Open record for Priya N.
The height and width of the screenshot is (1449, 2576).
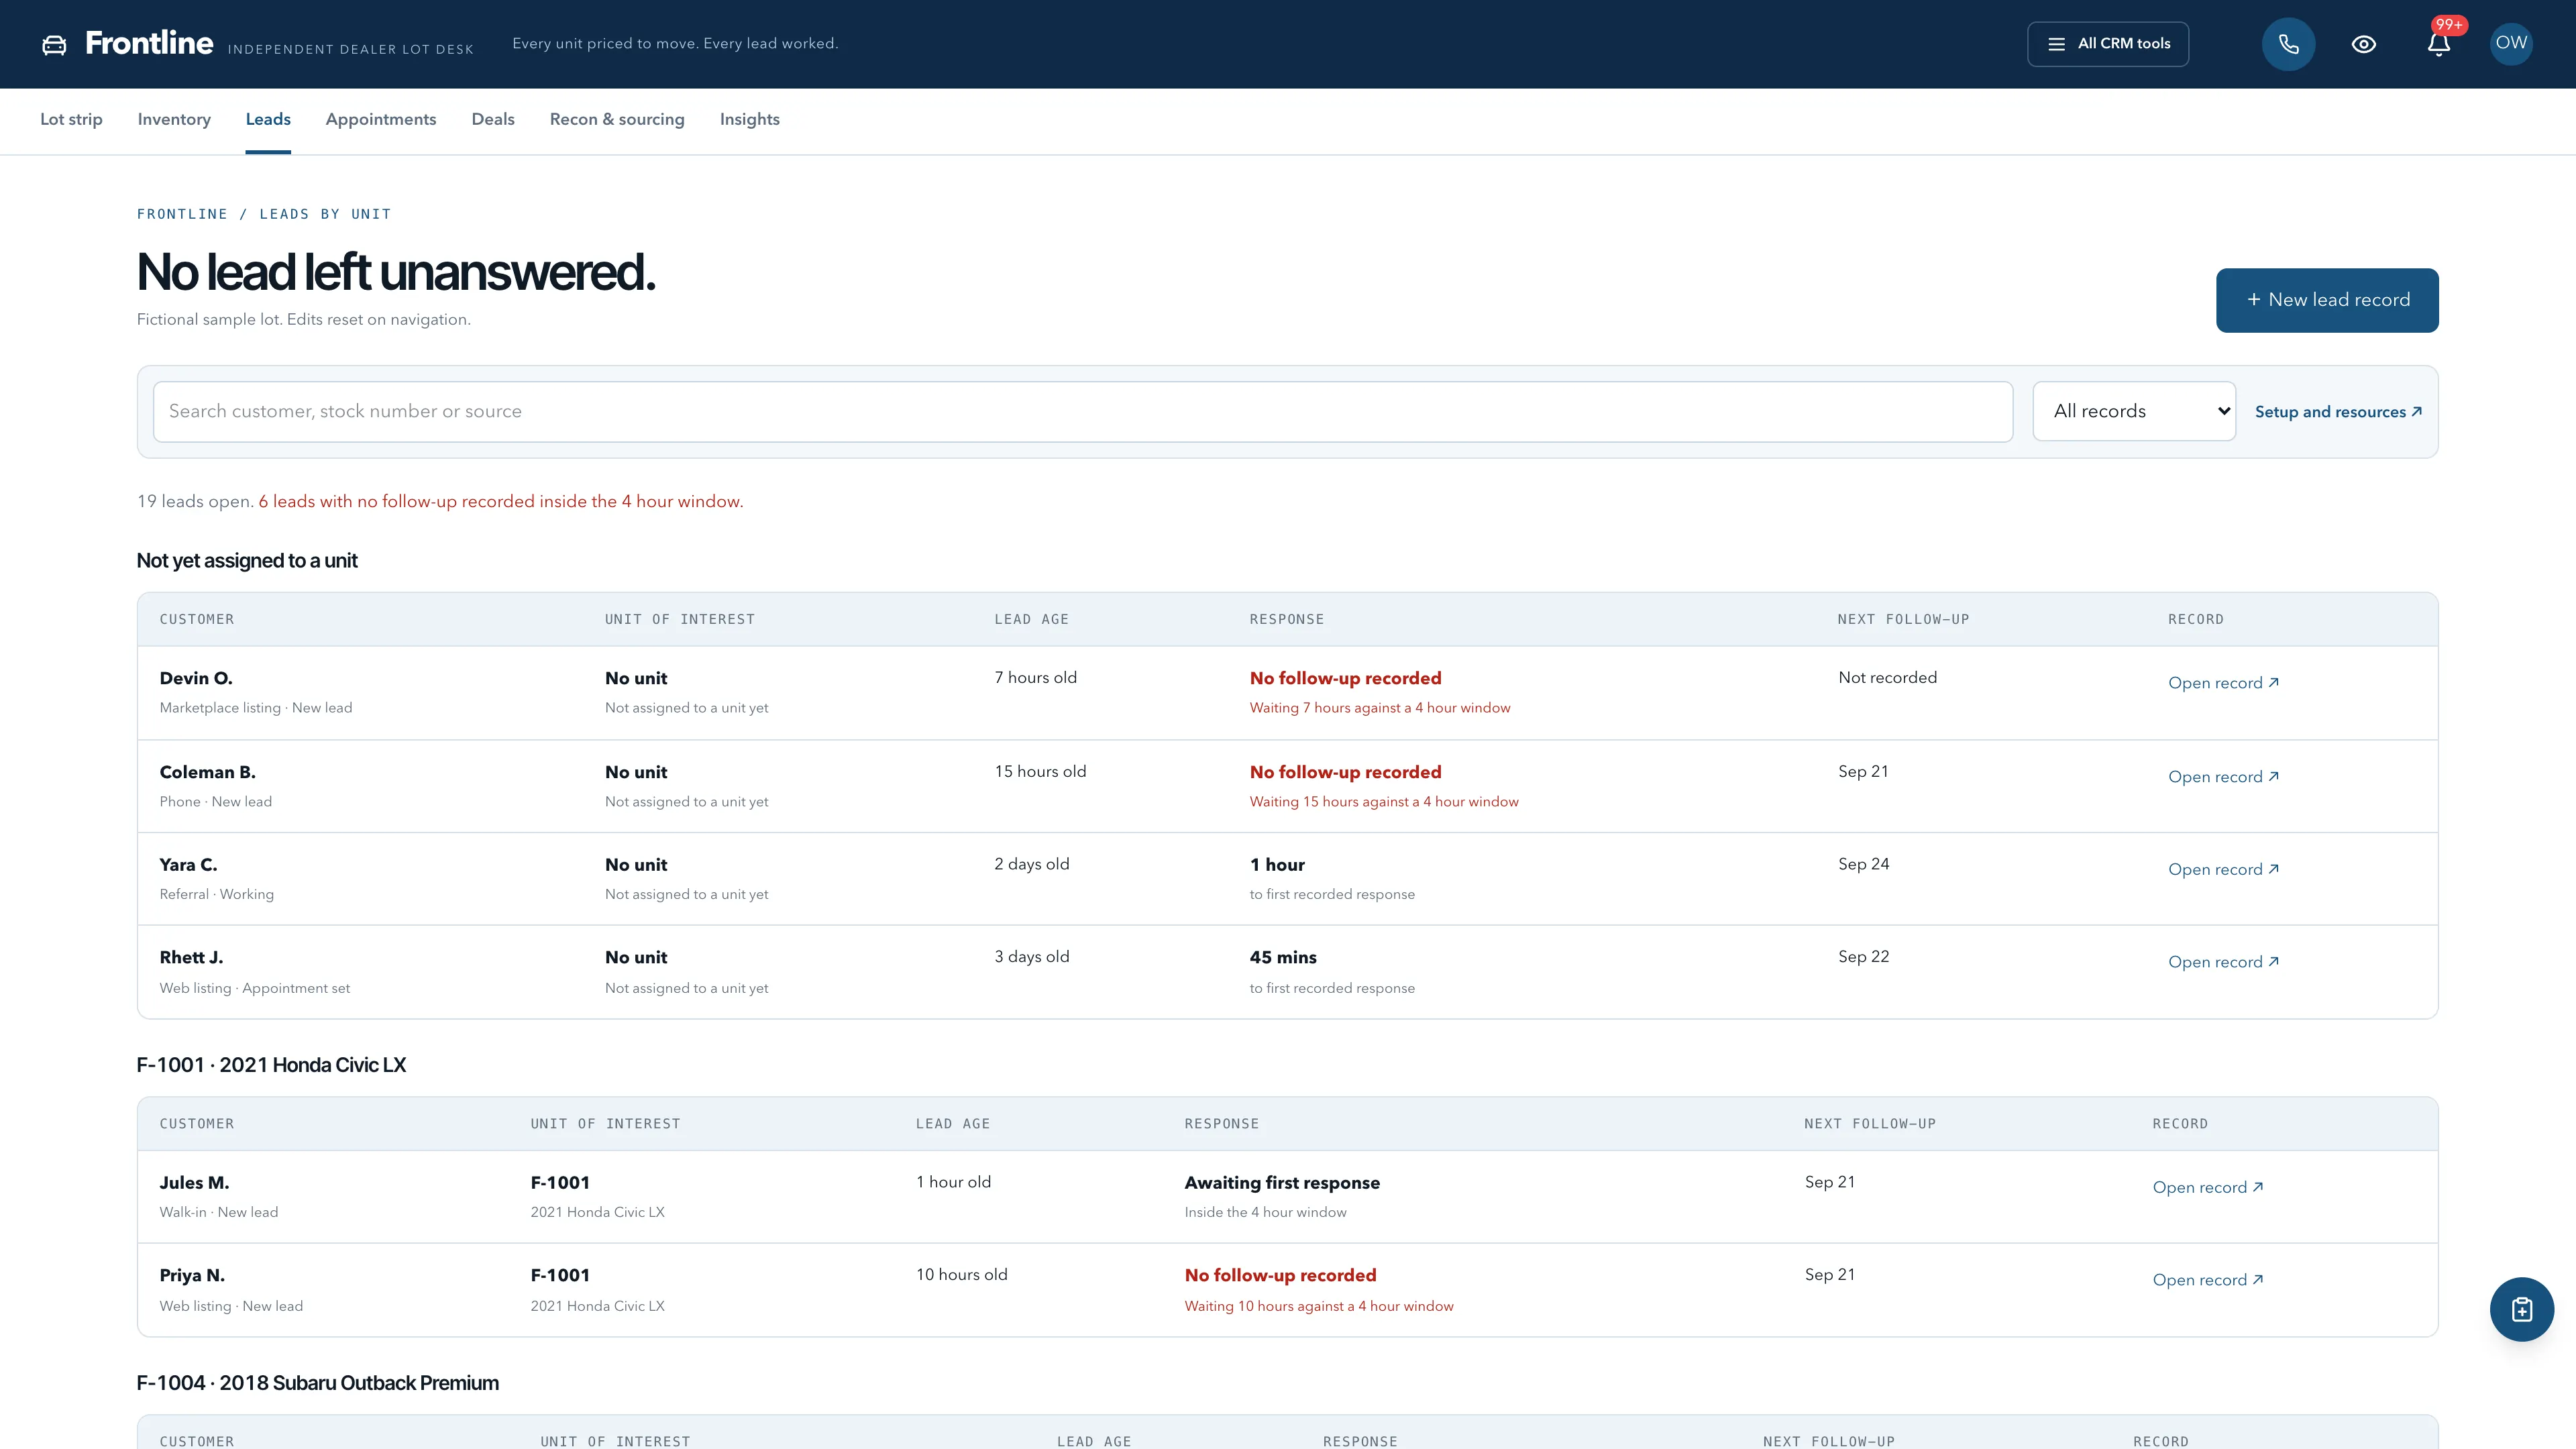pos(2208,1280)
